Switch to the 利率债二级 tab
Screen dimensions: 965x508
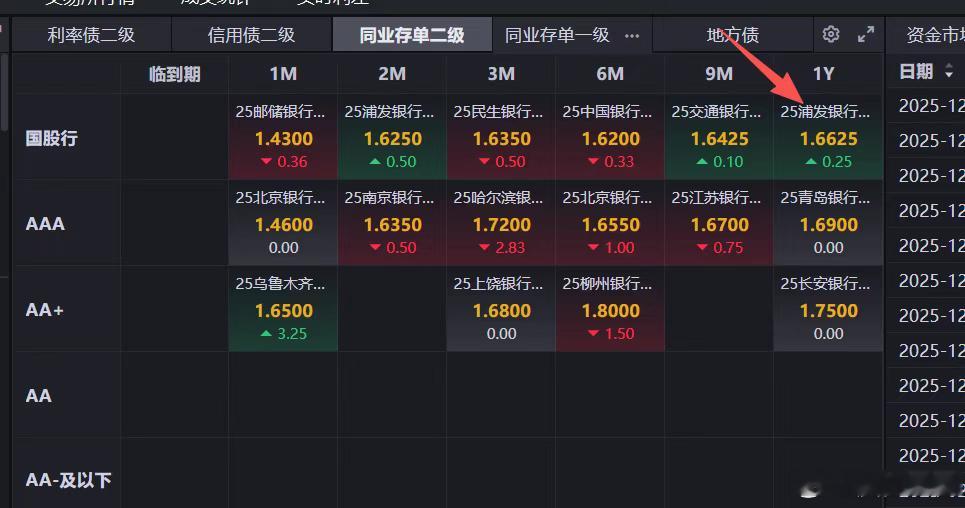(x=91, y=35)
